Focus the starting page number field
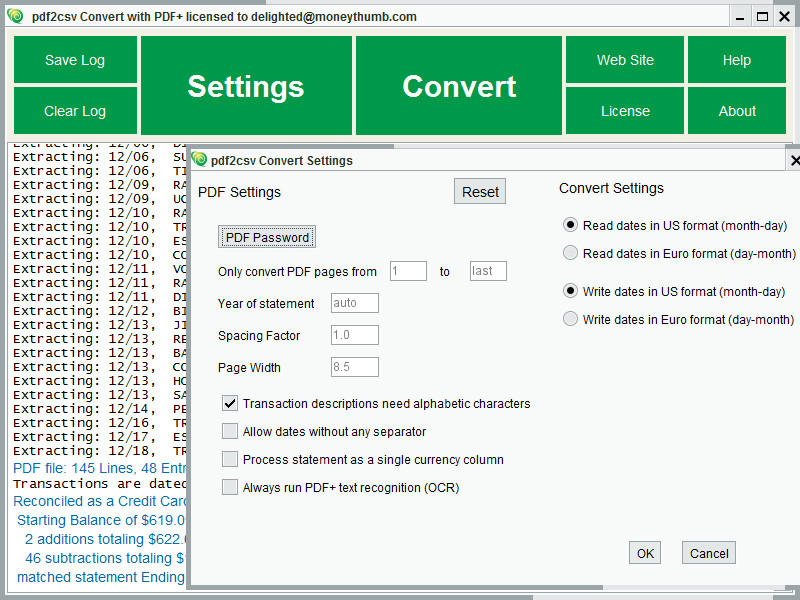Image resolution: width=800 pixels, height=600 pixels. [408, 271]
